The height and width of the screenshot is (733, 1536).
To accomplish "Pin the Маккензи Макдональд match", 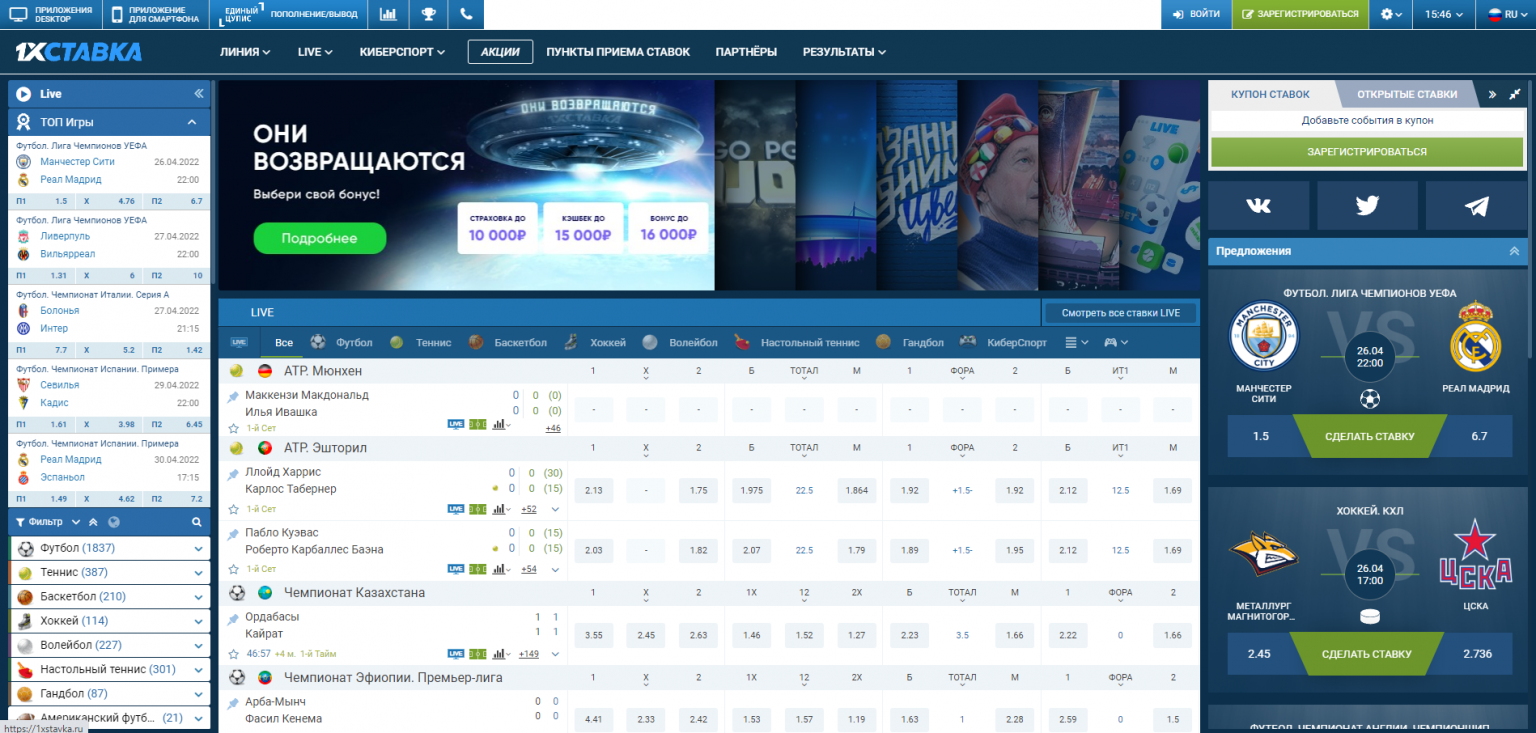I will [233, 397].
